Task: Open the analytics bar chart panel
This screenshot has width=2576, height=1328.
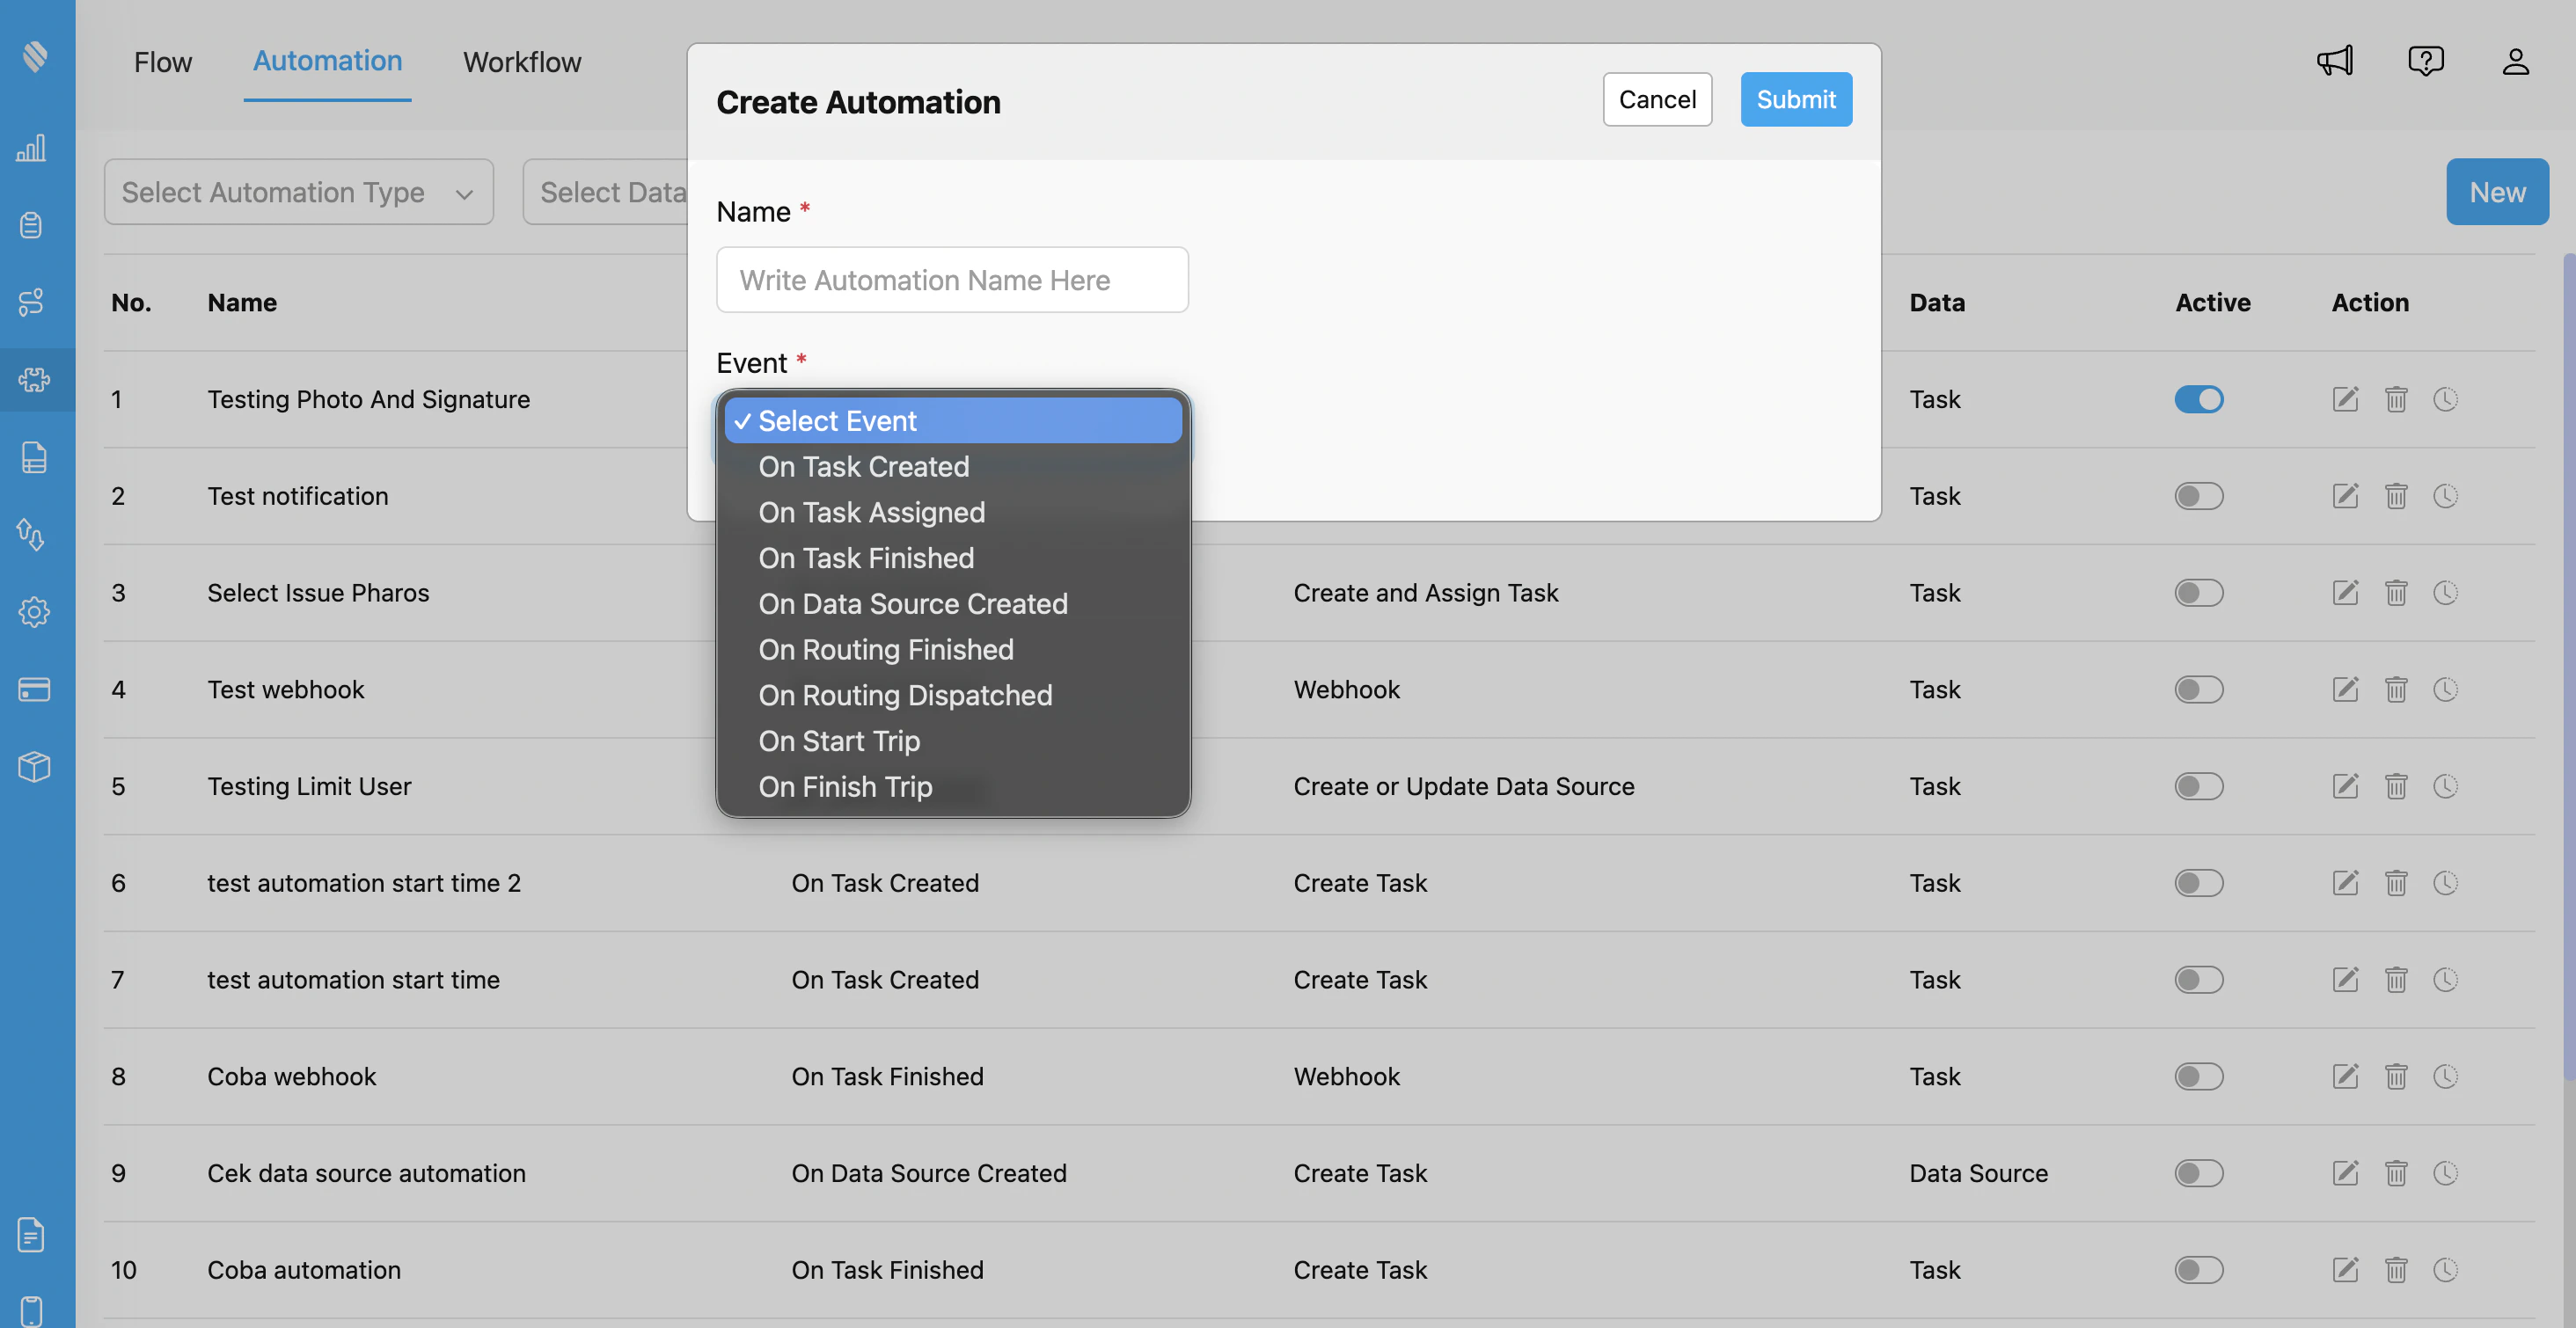Action: (x=33, y=148)
